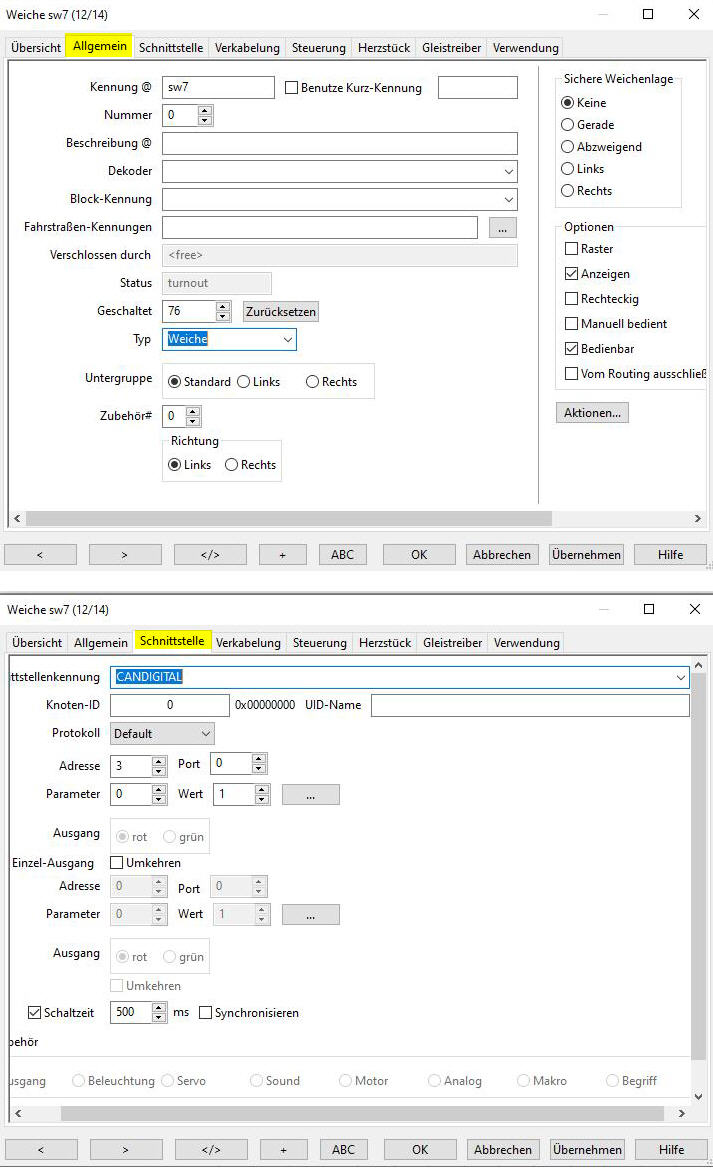
Task: Enable the Raster option checkbox
Action: pyautogui.click(x=572, y=249)
